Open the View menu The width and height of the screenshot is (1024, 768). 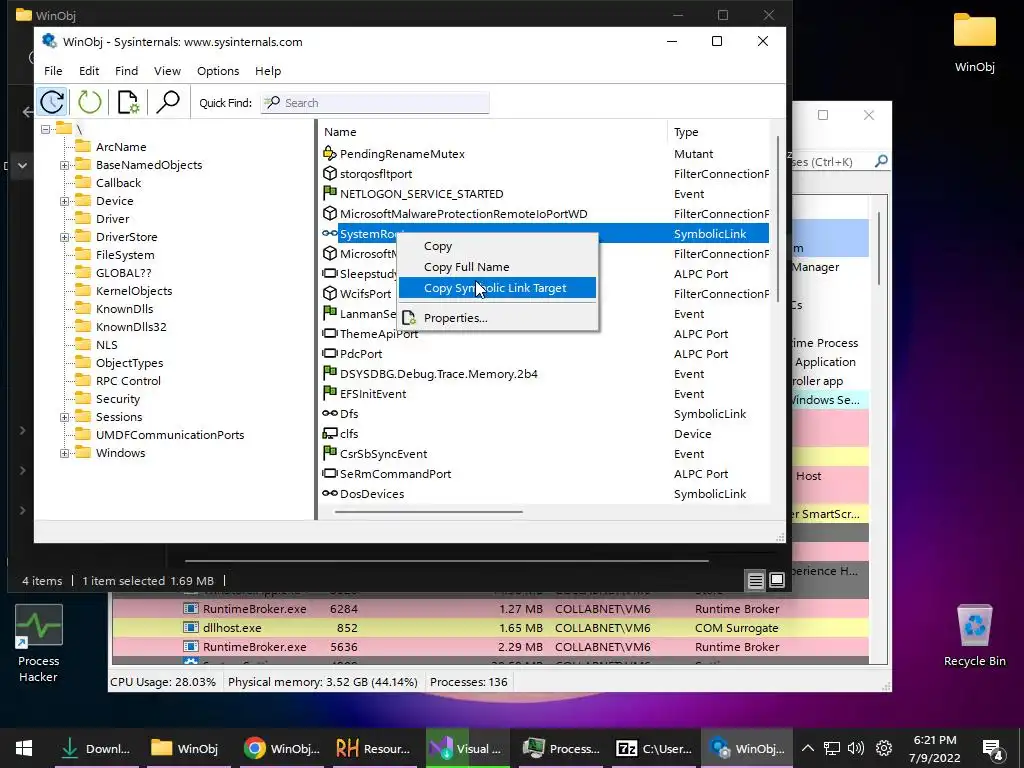[x=167, y=71]
